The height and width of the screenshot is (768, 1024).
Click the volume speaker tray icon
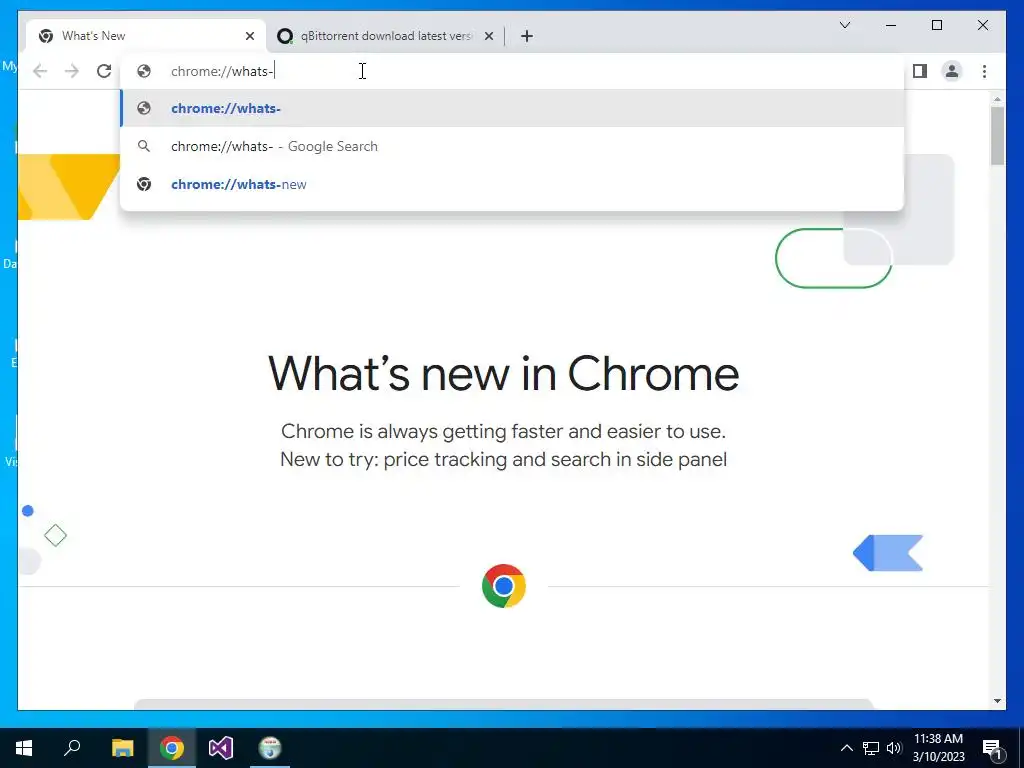pos(894,748)
